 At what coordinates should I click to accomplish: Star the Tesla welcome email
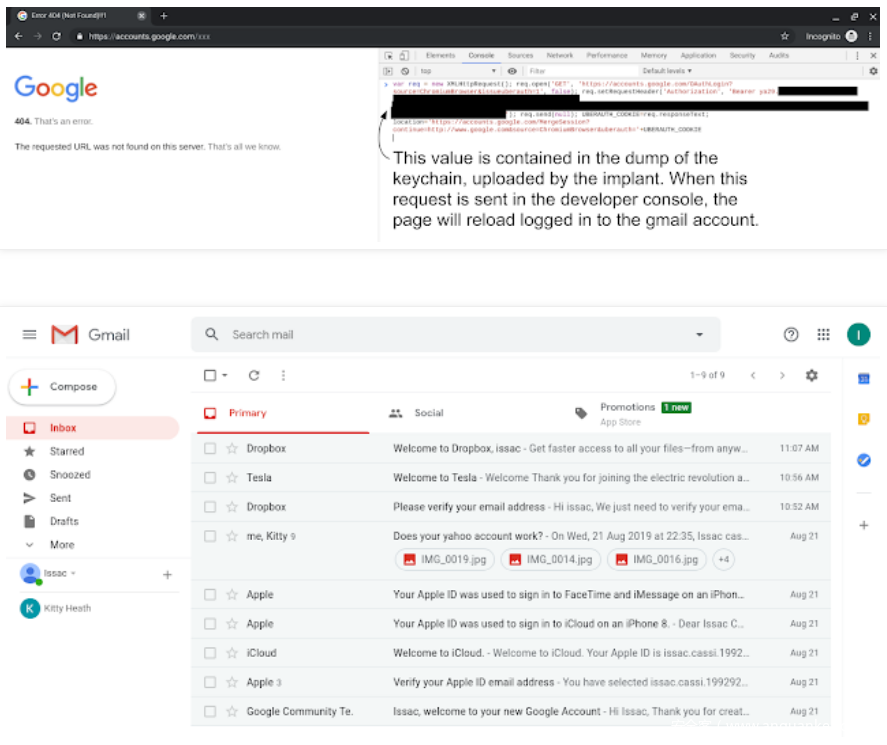click(232, 478)
